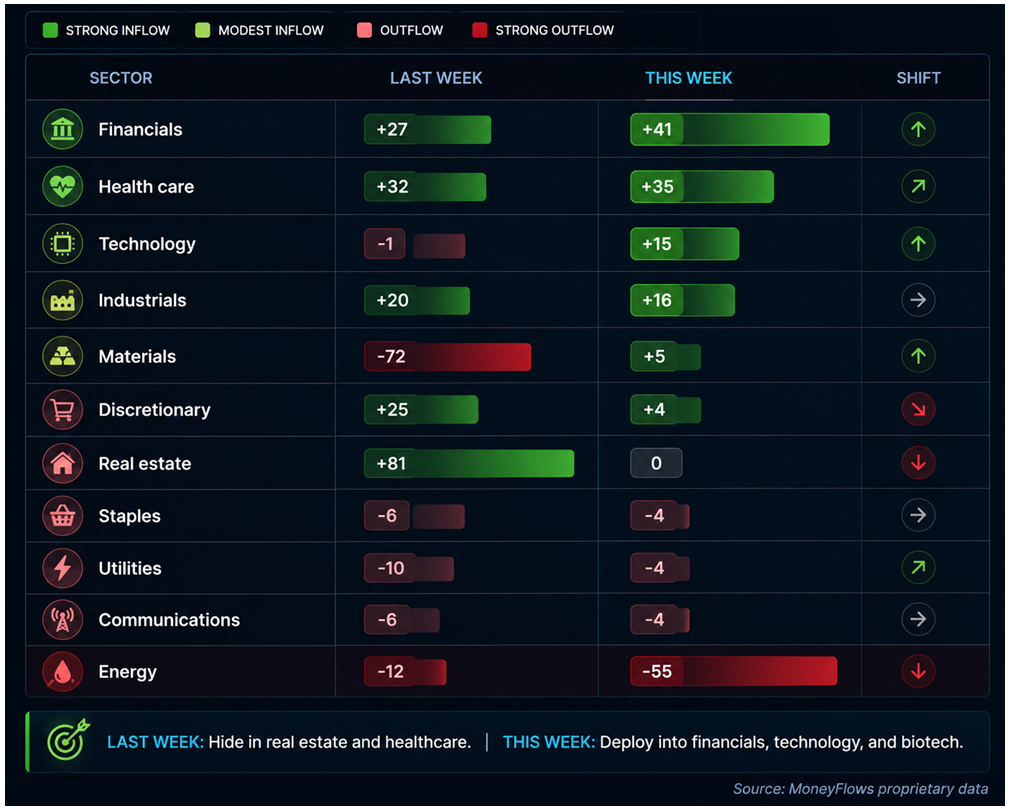
Task: Click Real estate this week 0 value
Action: tap(656, 463)
